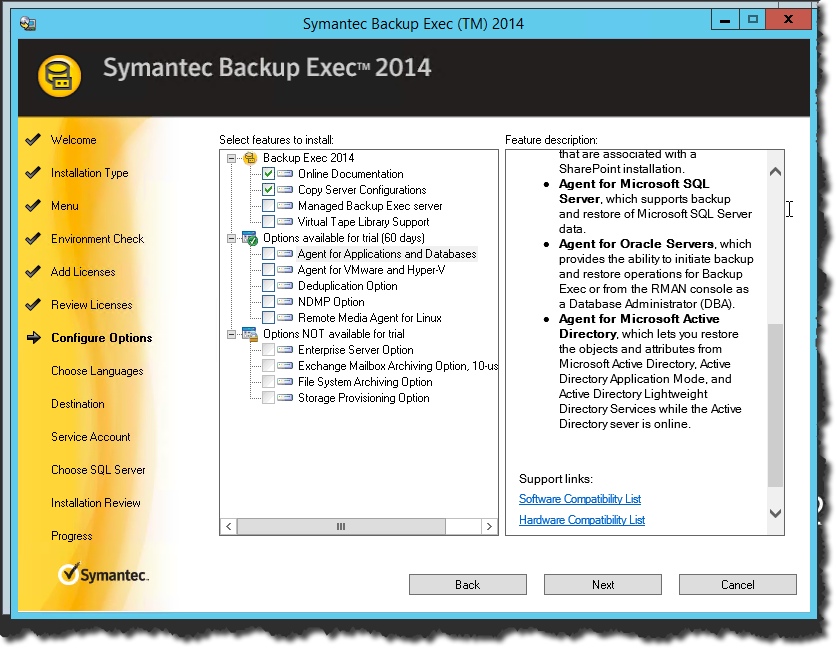Collapse Options NOT available for trial node

point(231,335)
